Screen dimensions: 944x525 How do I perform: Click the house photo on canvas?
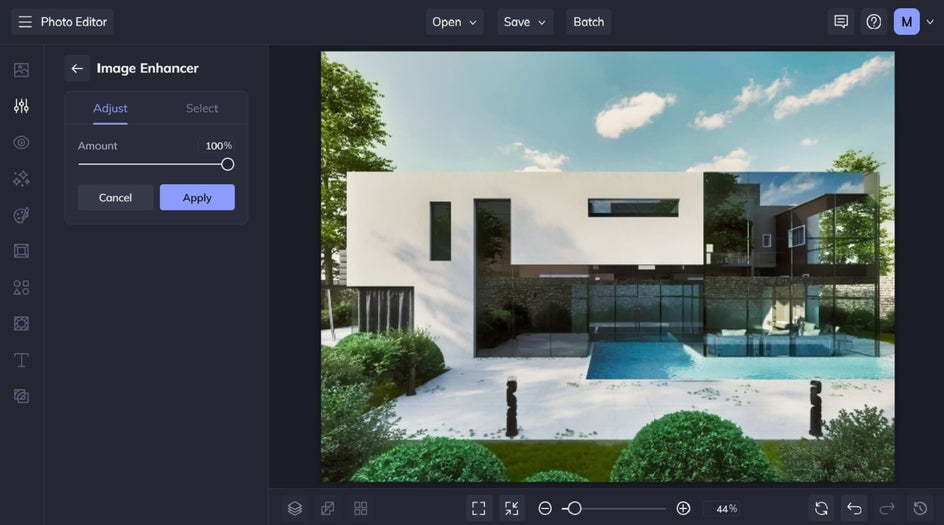607,267
